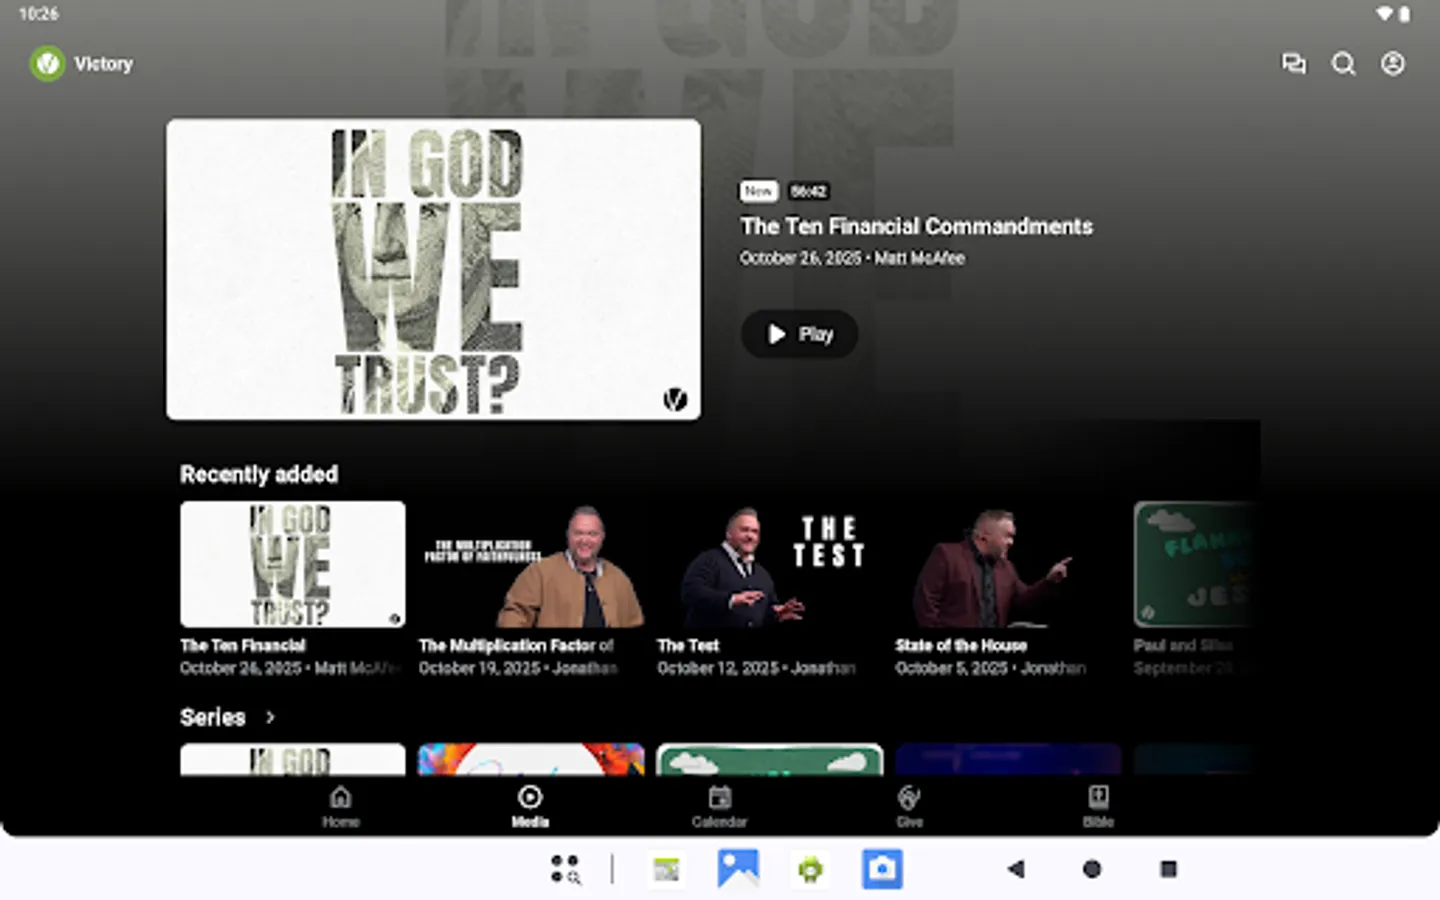
Task: Open the State of the House thumbnail
Action: click(1007, 564)
